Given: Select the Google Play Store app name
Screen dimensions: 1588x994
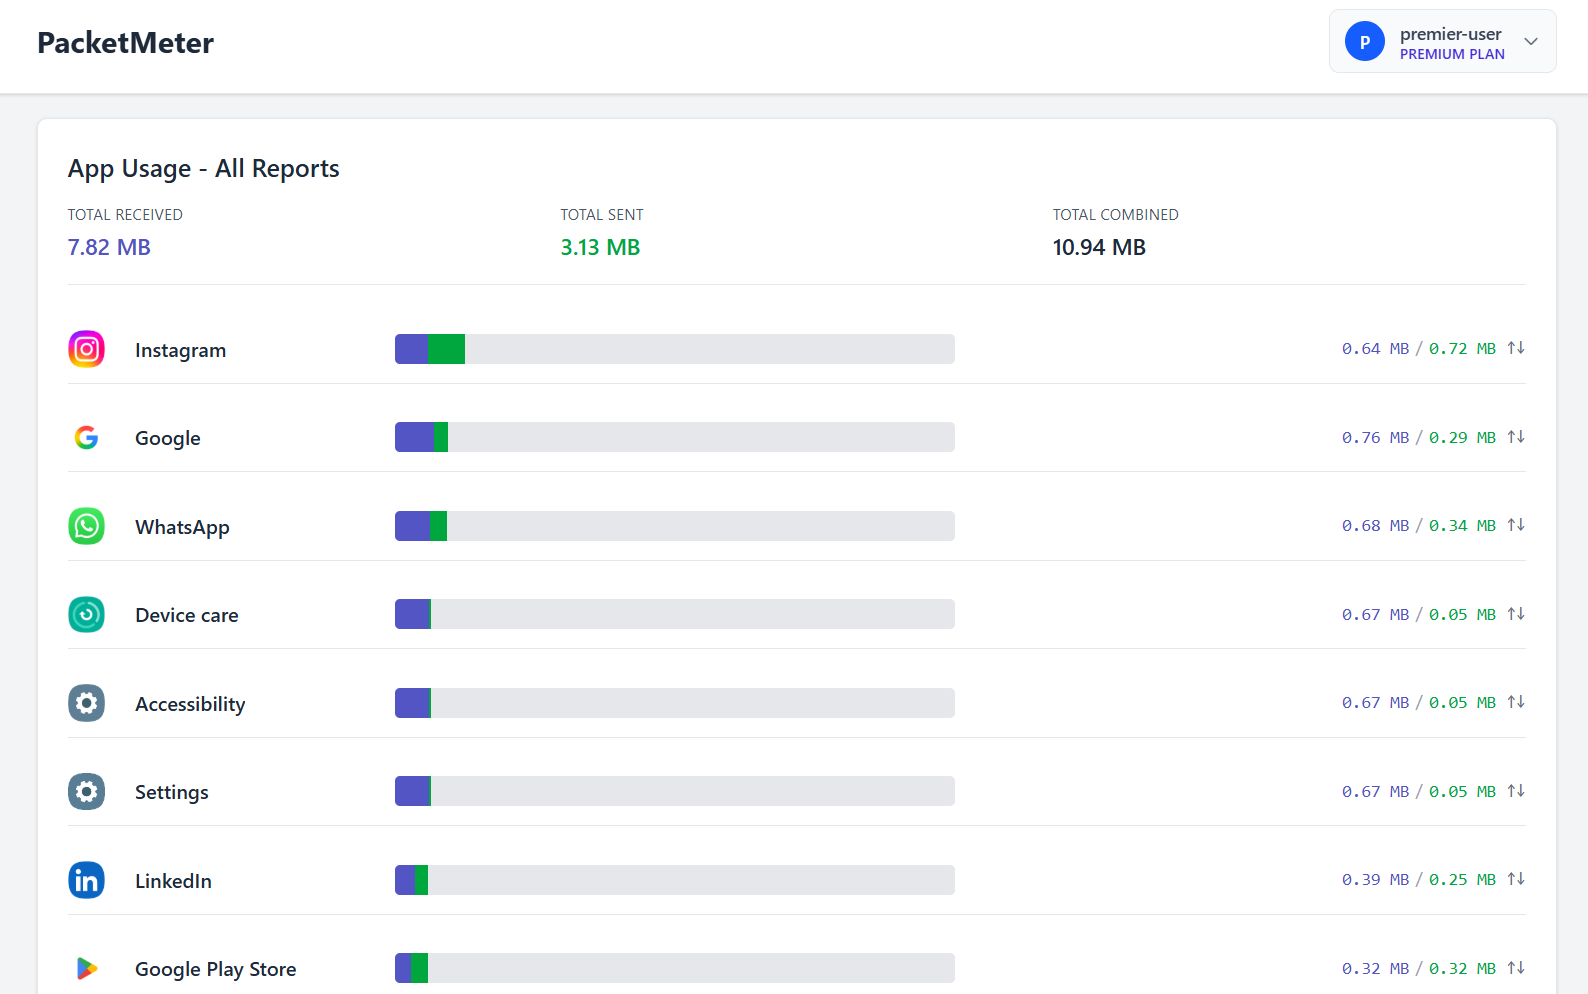Looking at the screenshot, I should (x=216, y=969).
